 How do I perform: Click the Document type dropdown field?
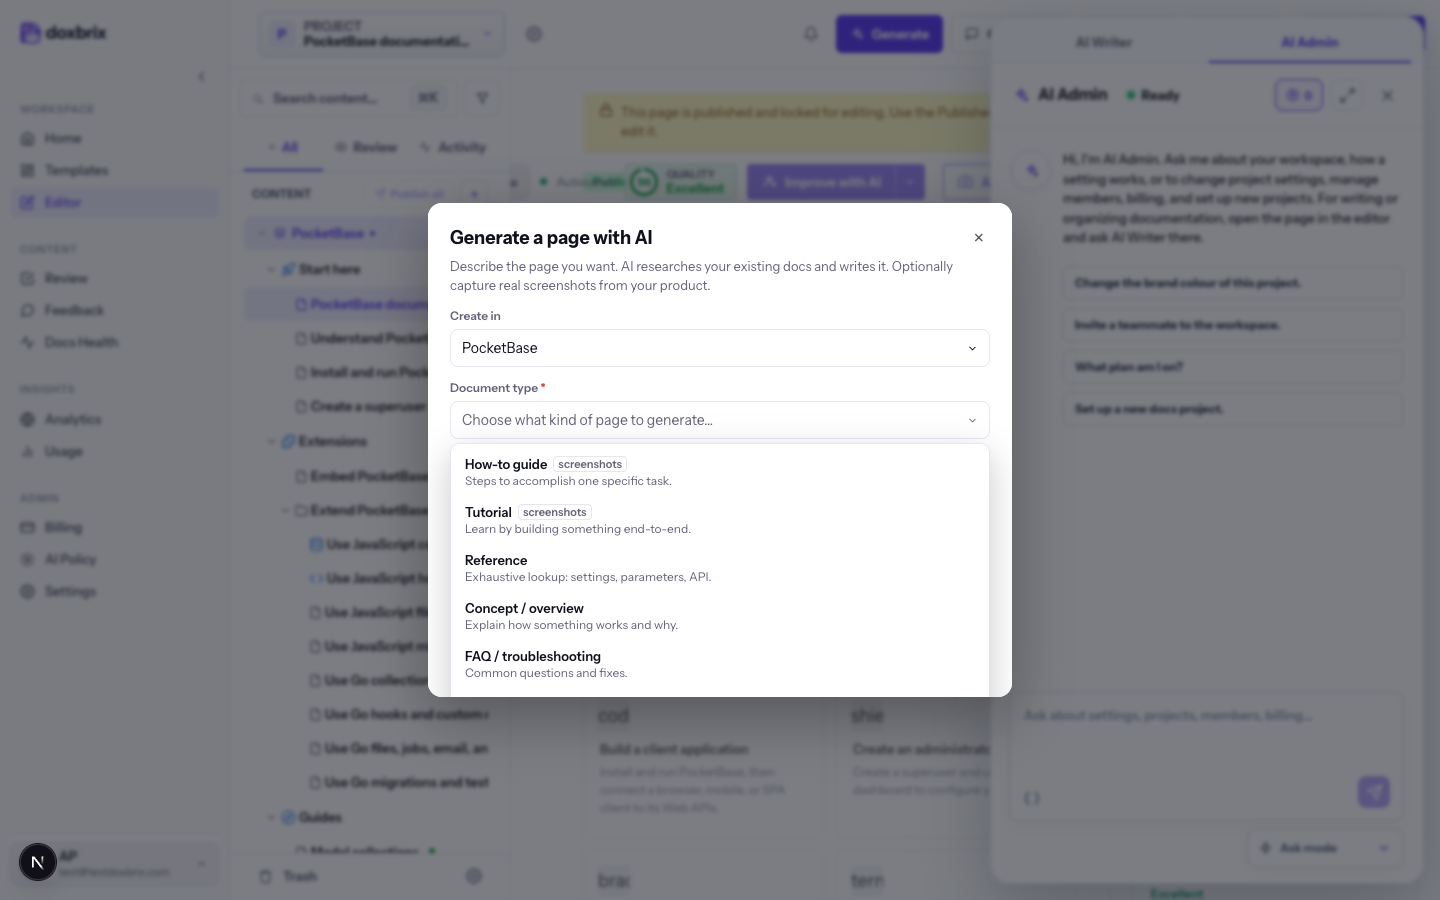pyautogui.click(x=720, y=420)
